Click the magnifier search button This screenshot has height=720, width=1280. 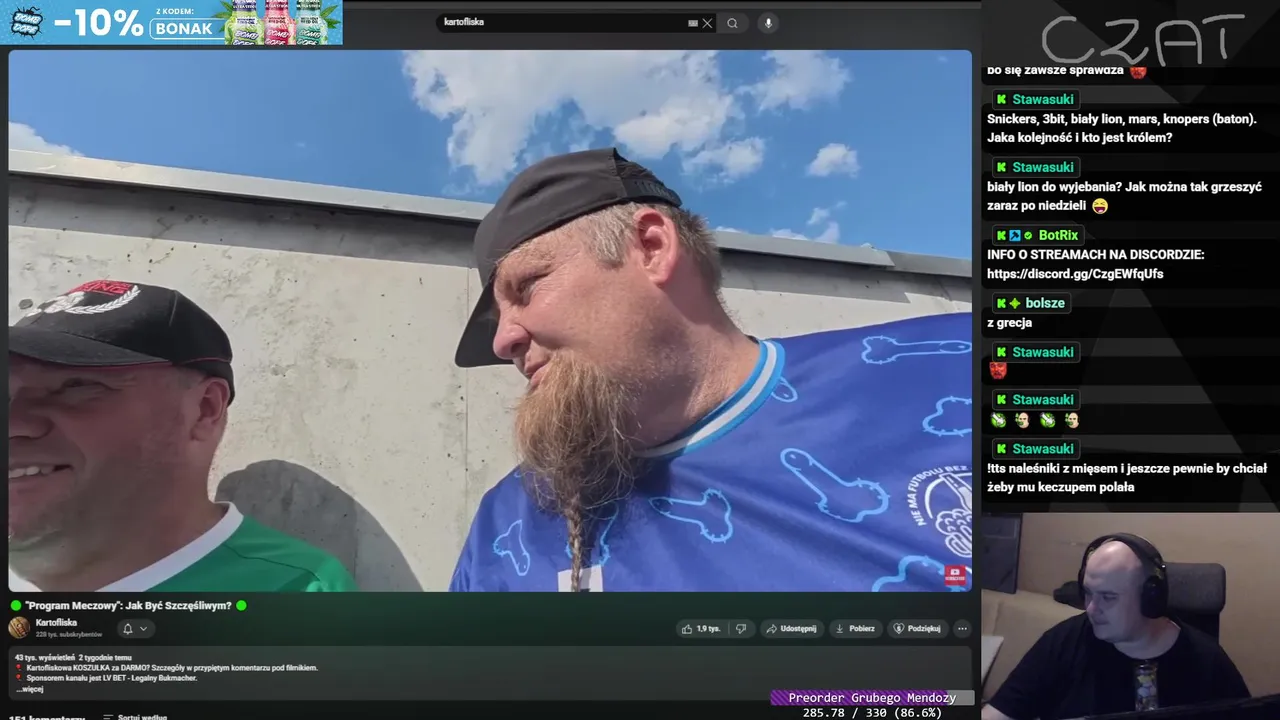(x=733, y=23)
